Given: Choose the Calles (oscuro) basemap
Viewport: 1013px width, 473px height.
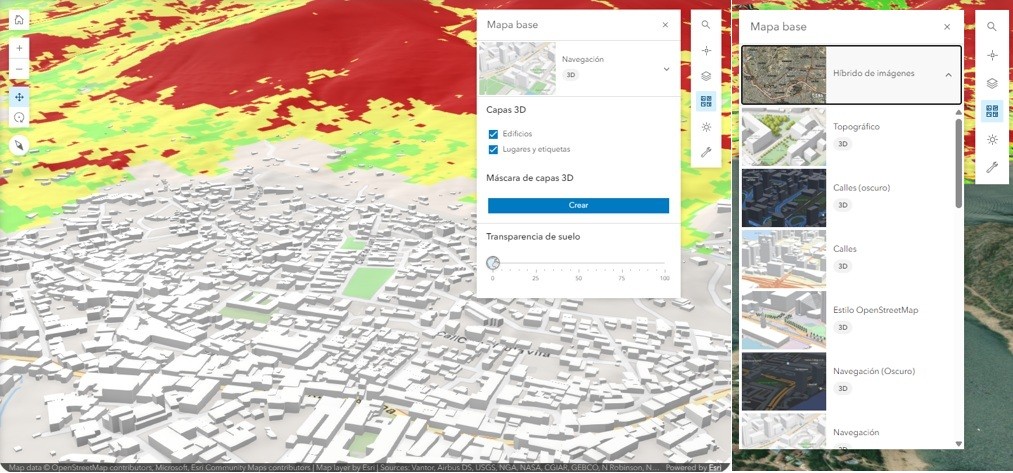Looking at the screenshot, I should (x=848, y=196).
